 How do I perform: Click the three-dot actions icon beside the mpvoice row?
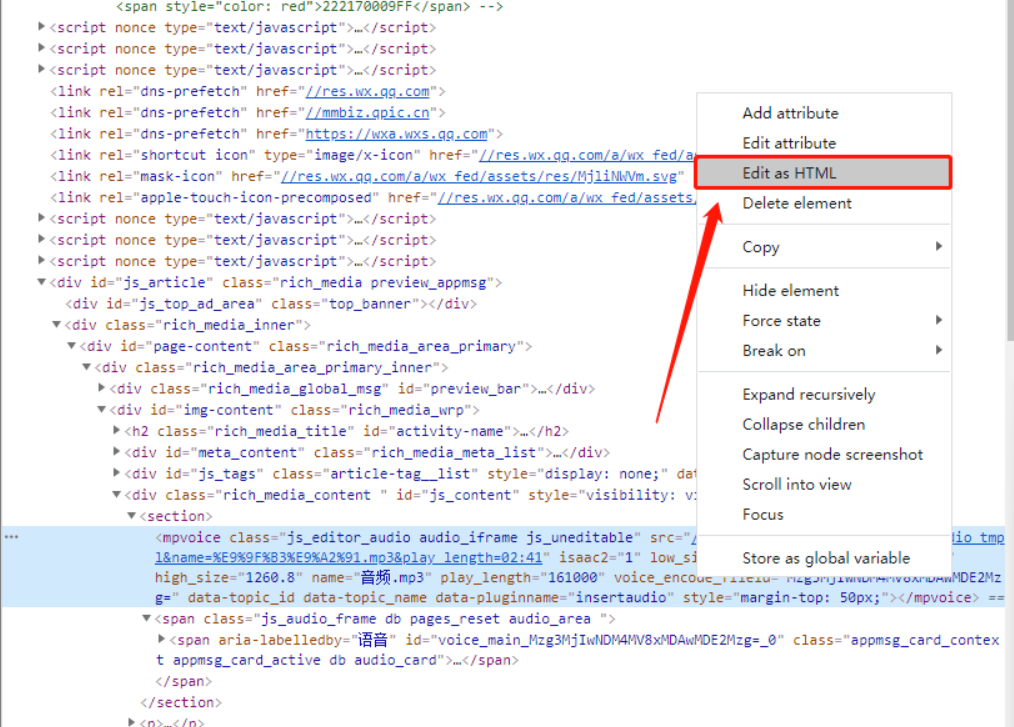pyautogui.click(x=12, y=537)
